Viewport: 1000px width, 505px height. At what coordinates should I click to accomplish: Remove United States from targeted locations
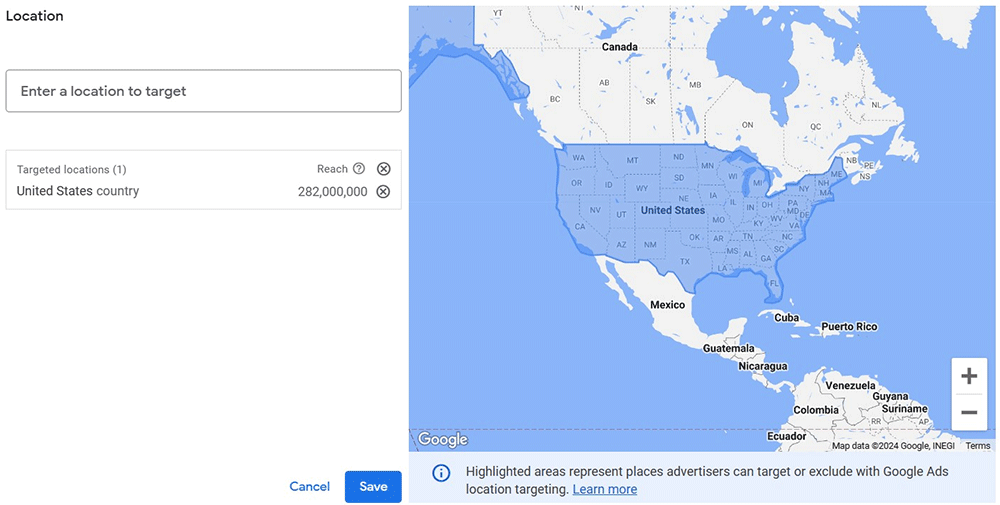[383, 192]
